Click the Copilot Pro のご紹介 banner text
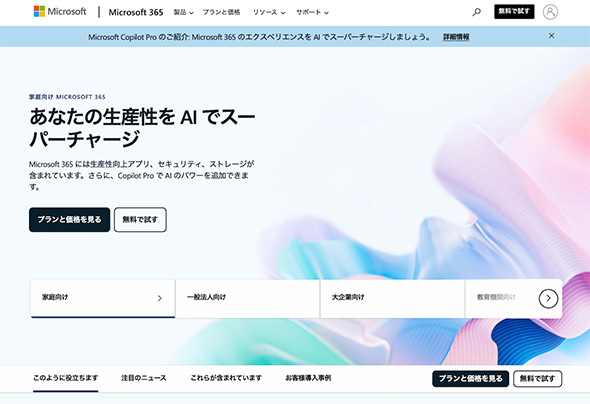The width and height of the screenshot is (590, 404). click(260, 37)
